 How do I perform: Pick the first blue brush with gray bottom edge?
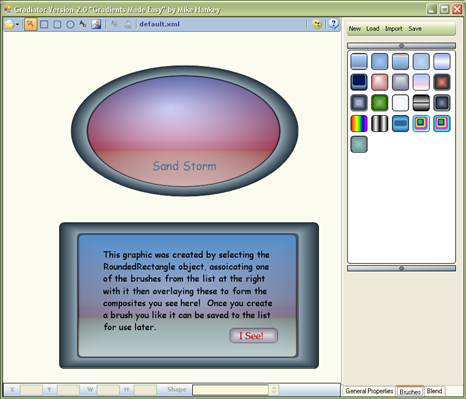[x=359, y=61]
